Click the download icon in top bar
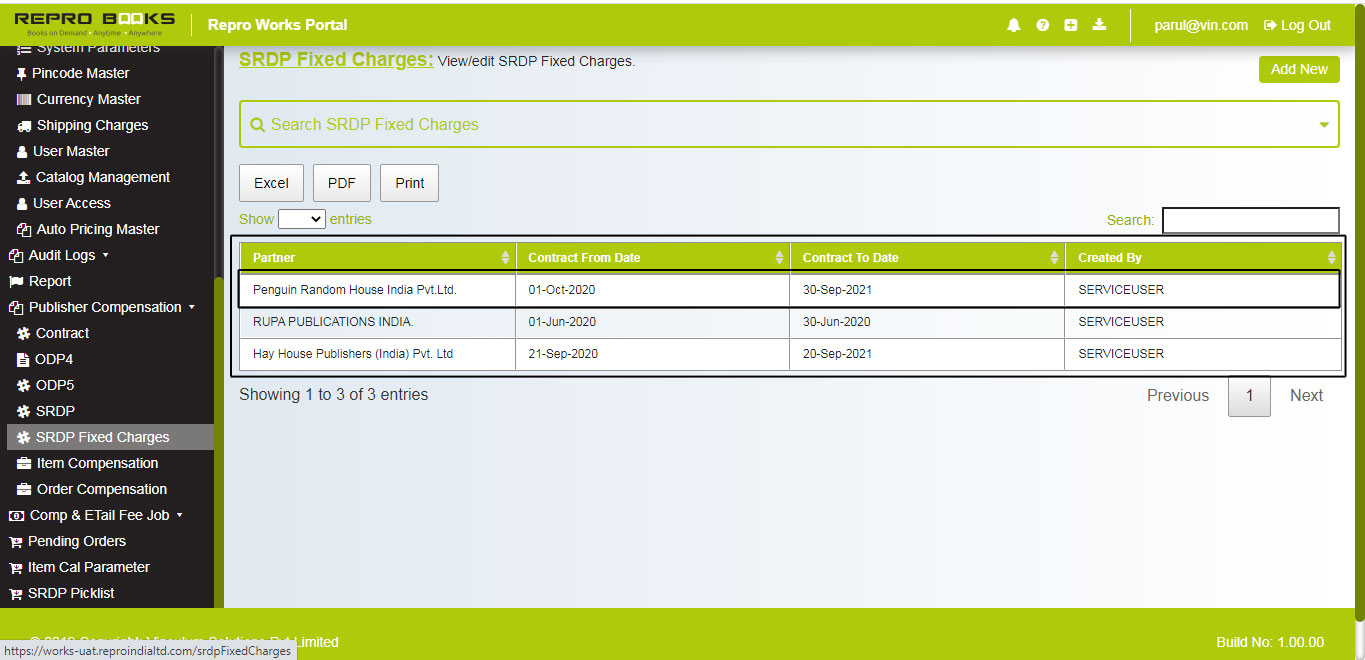The height and width of the screenshot is (660, 1365). click(1099, 25)
